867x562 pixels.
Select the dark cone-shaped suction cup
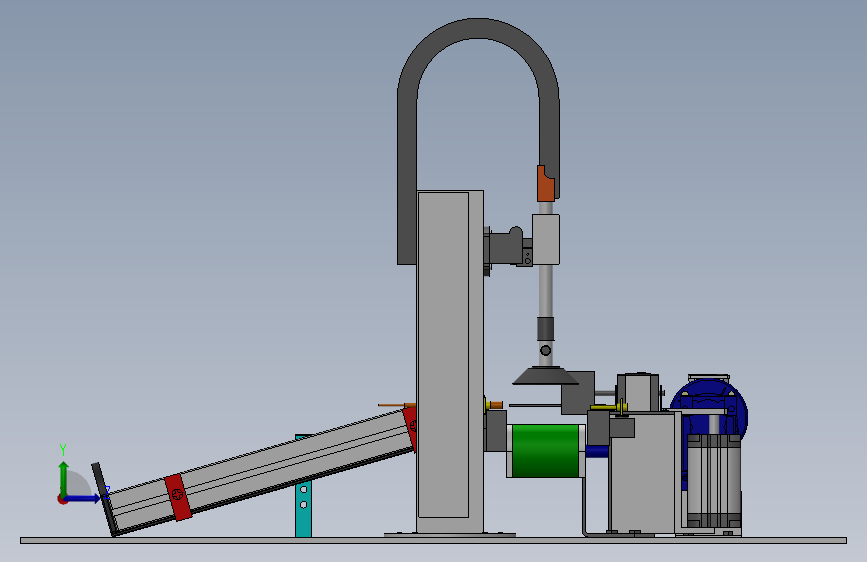(x=545, y=376)
